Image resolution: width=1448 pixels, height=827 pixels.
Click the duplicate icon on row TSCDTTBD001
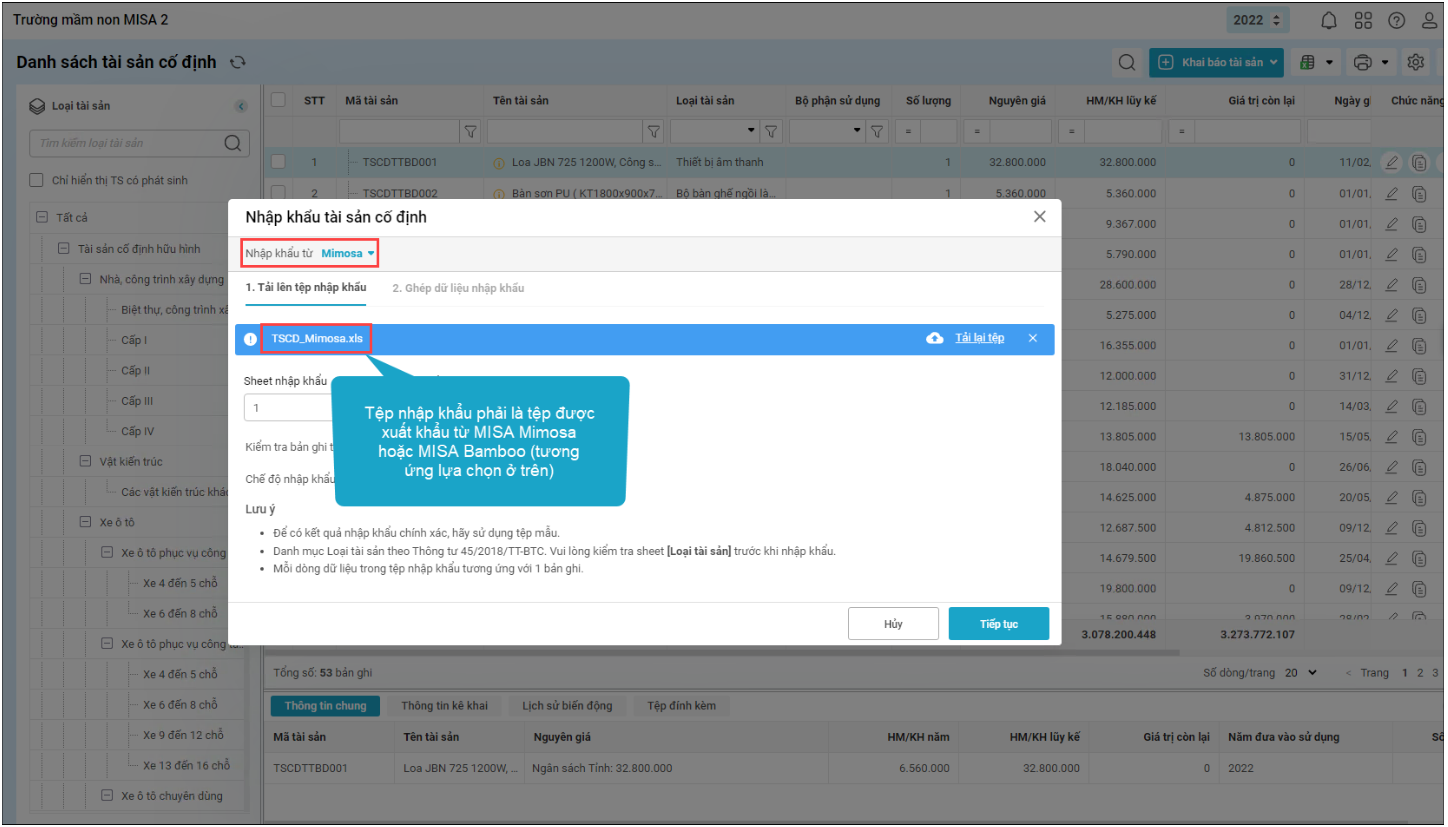1419,162
